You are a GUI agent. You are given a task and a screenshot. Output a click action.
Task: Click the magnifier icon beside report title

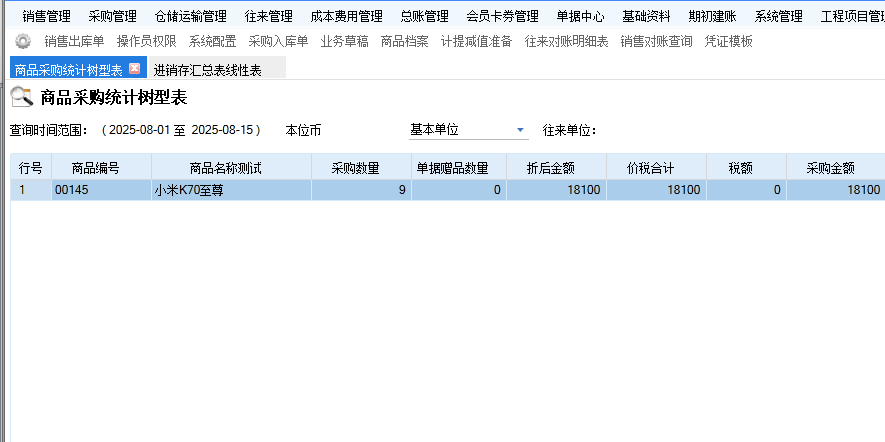(21, 98)
